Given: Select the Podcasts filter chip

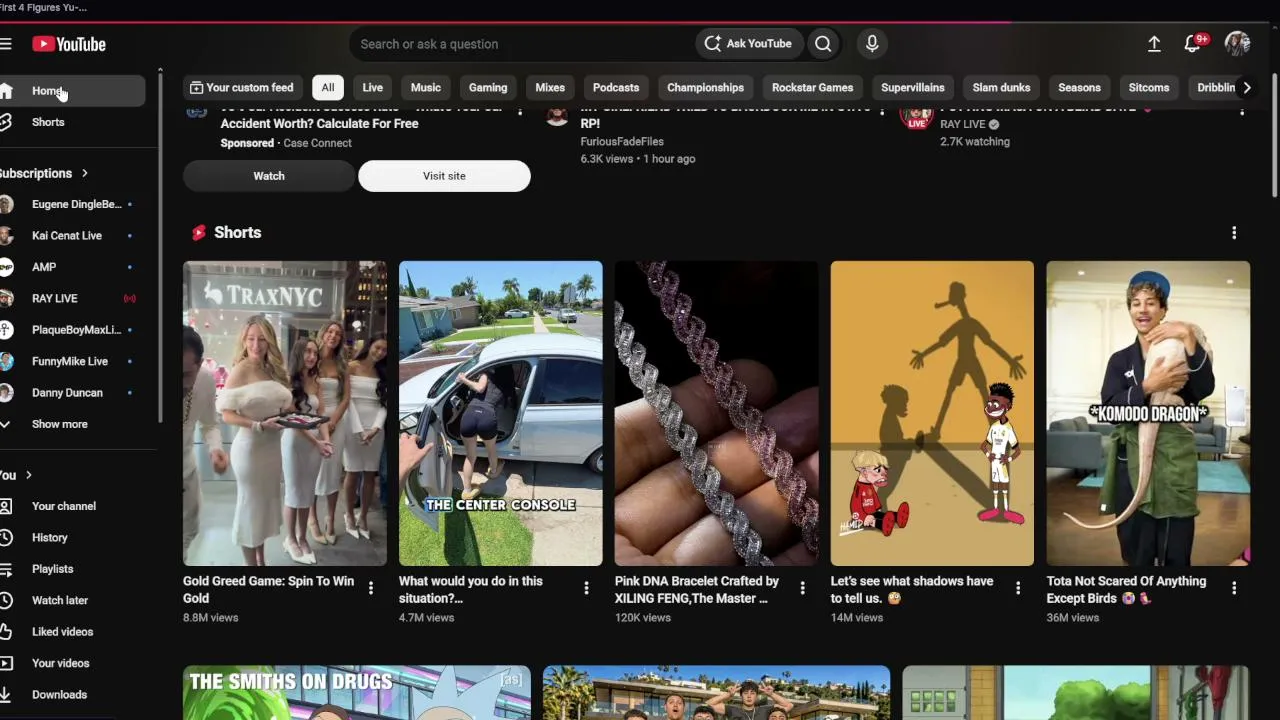Looking at the screenshot, I should (x=616, y=88).
